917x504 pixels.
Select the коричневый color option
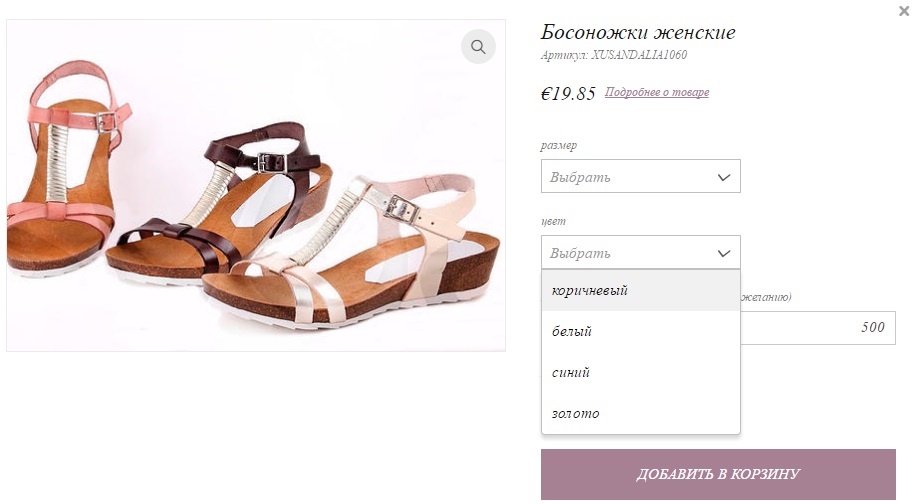pyautogui.click(x=590, y=291)
